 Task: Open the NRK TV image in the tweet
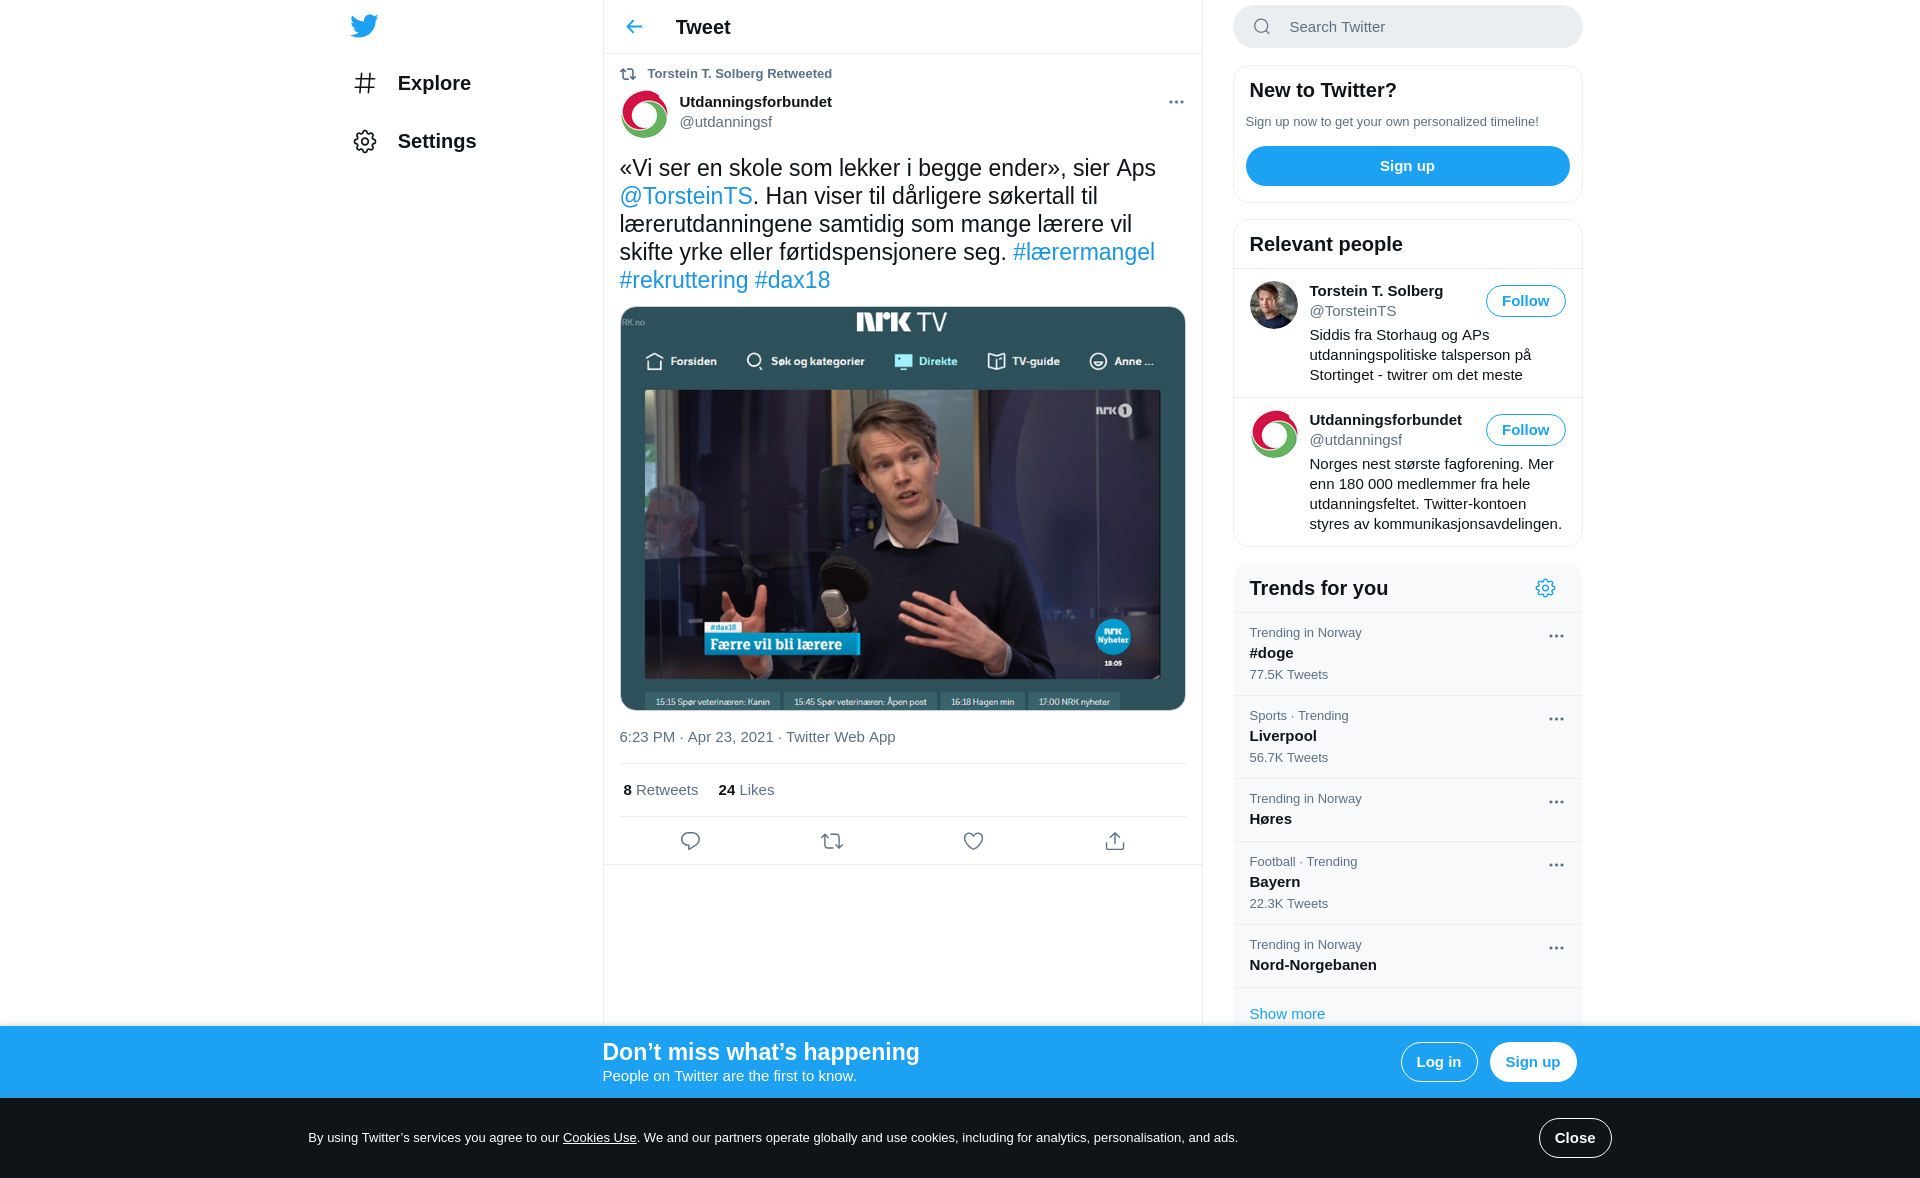click(x=902, y=508)
